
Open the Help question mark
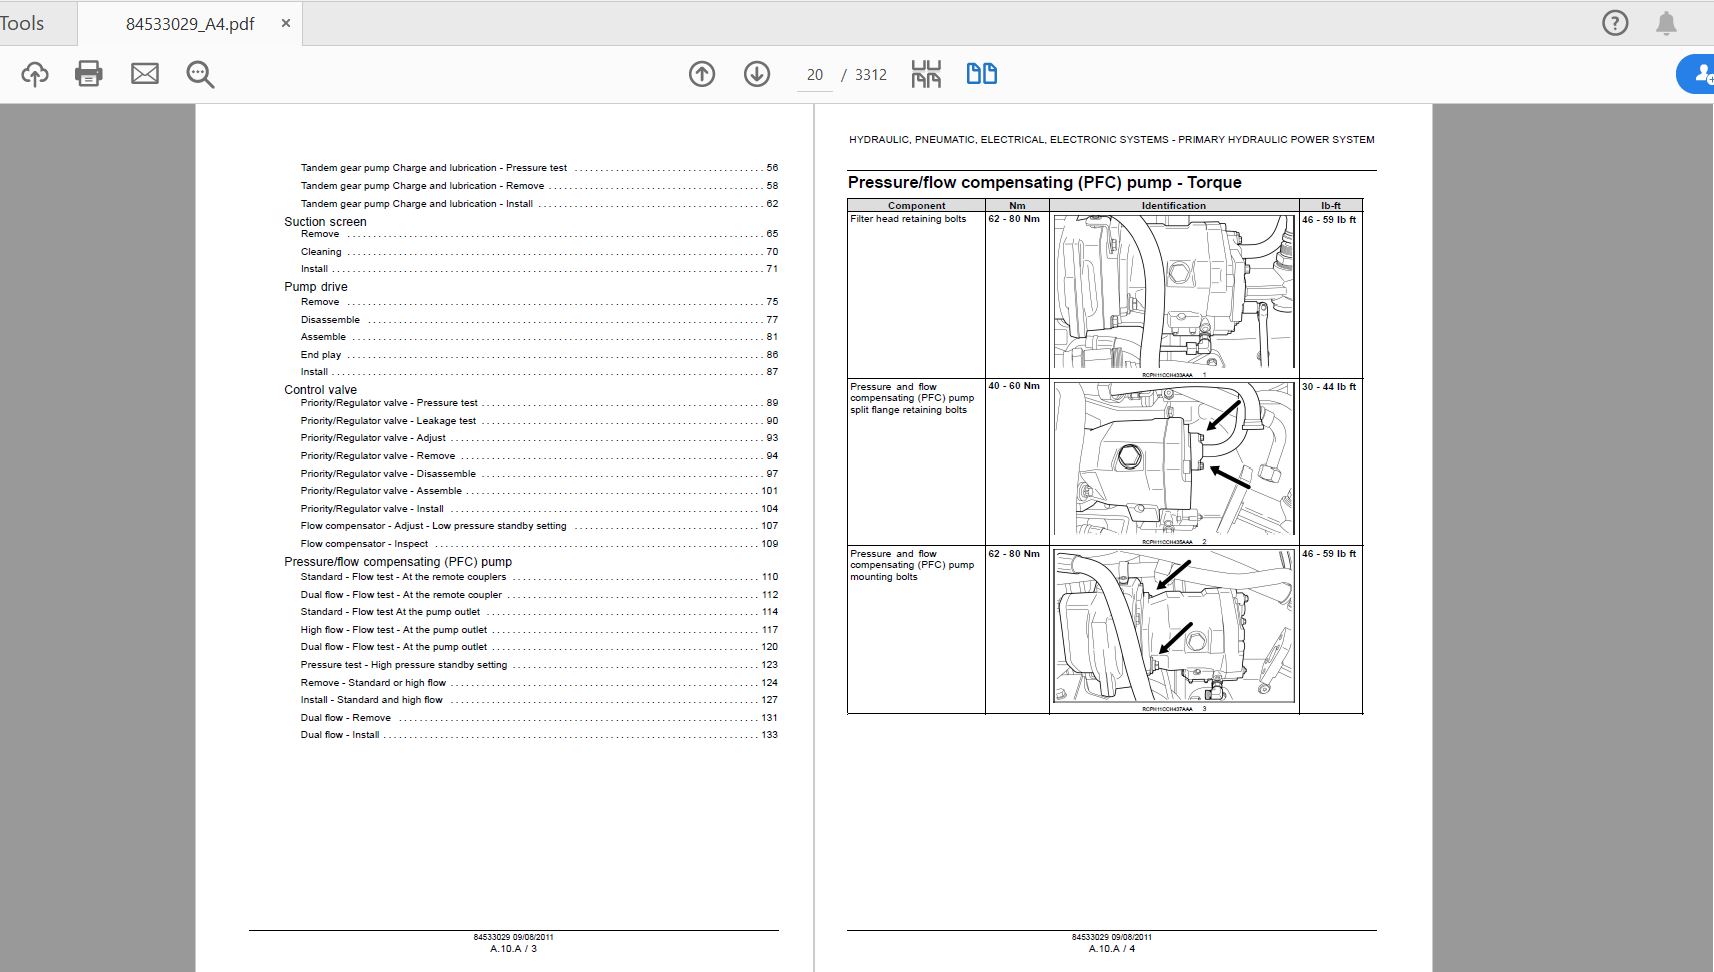pos(1614,22)
